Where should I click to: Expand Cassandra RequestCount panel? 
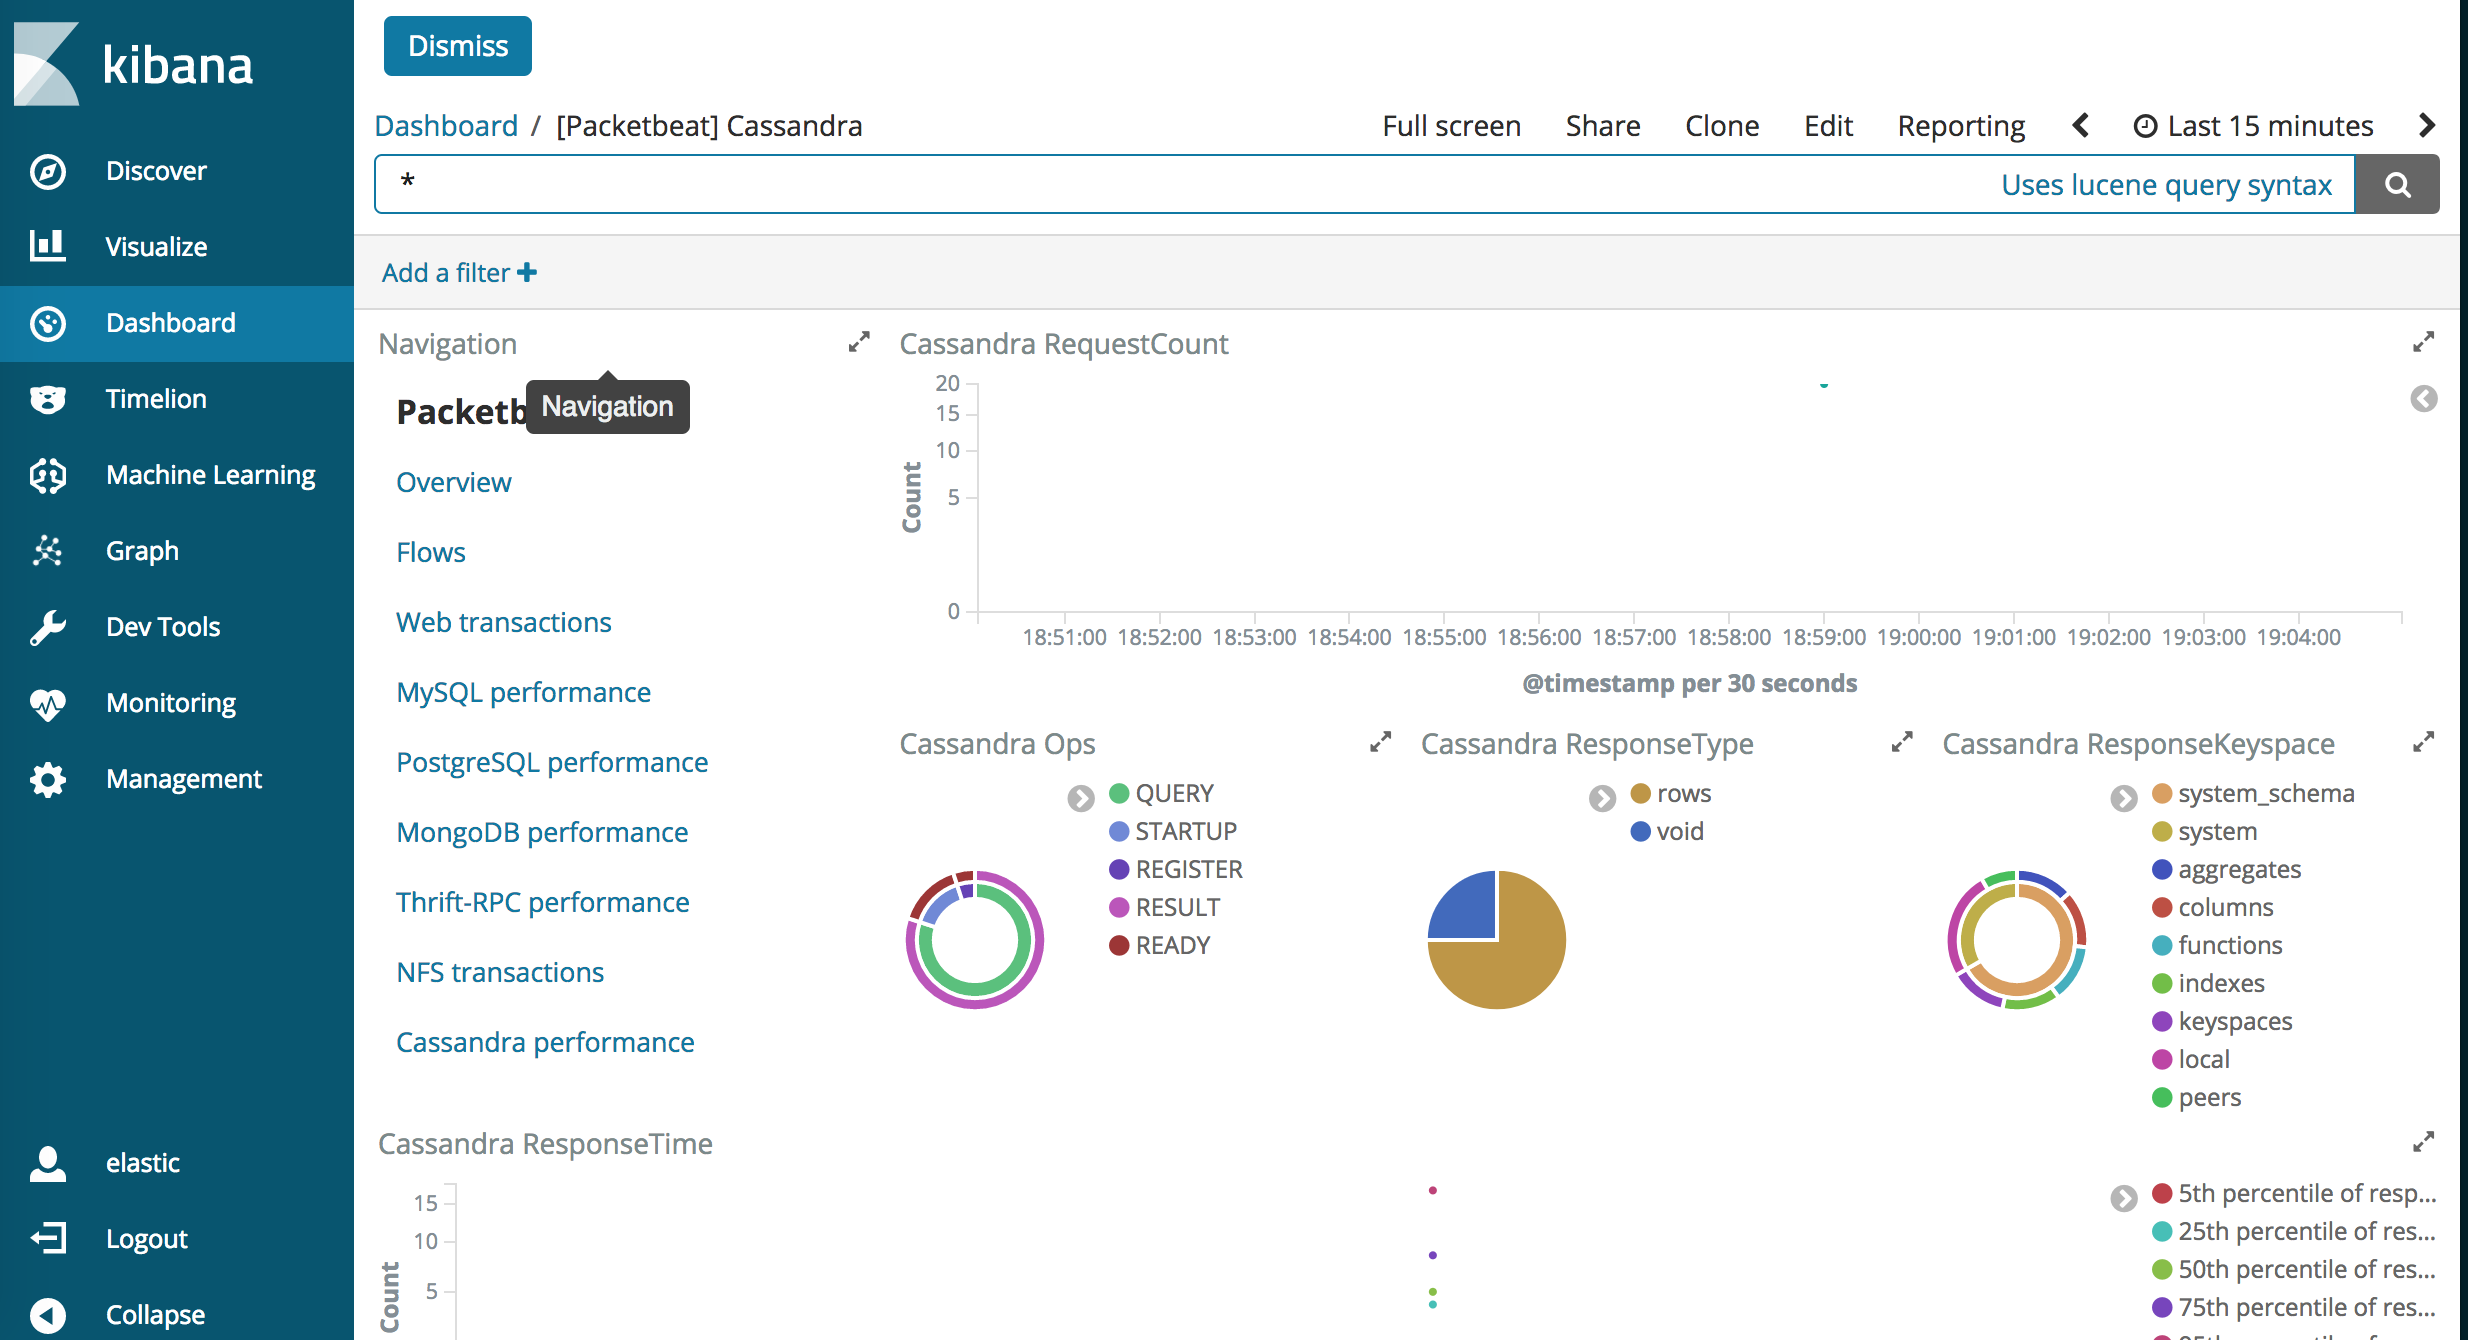pyautogui.click(x=2423, y=343)
